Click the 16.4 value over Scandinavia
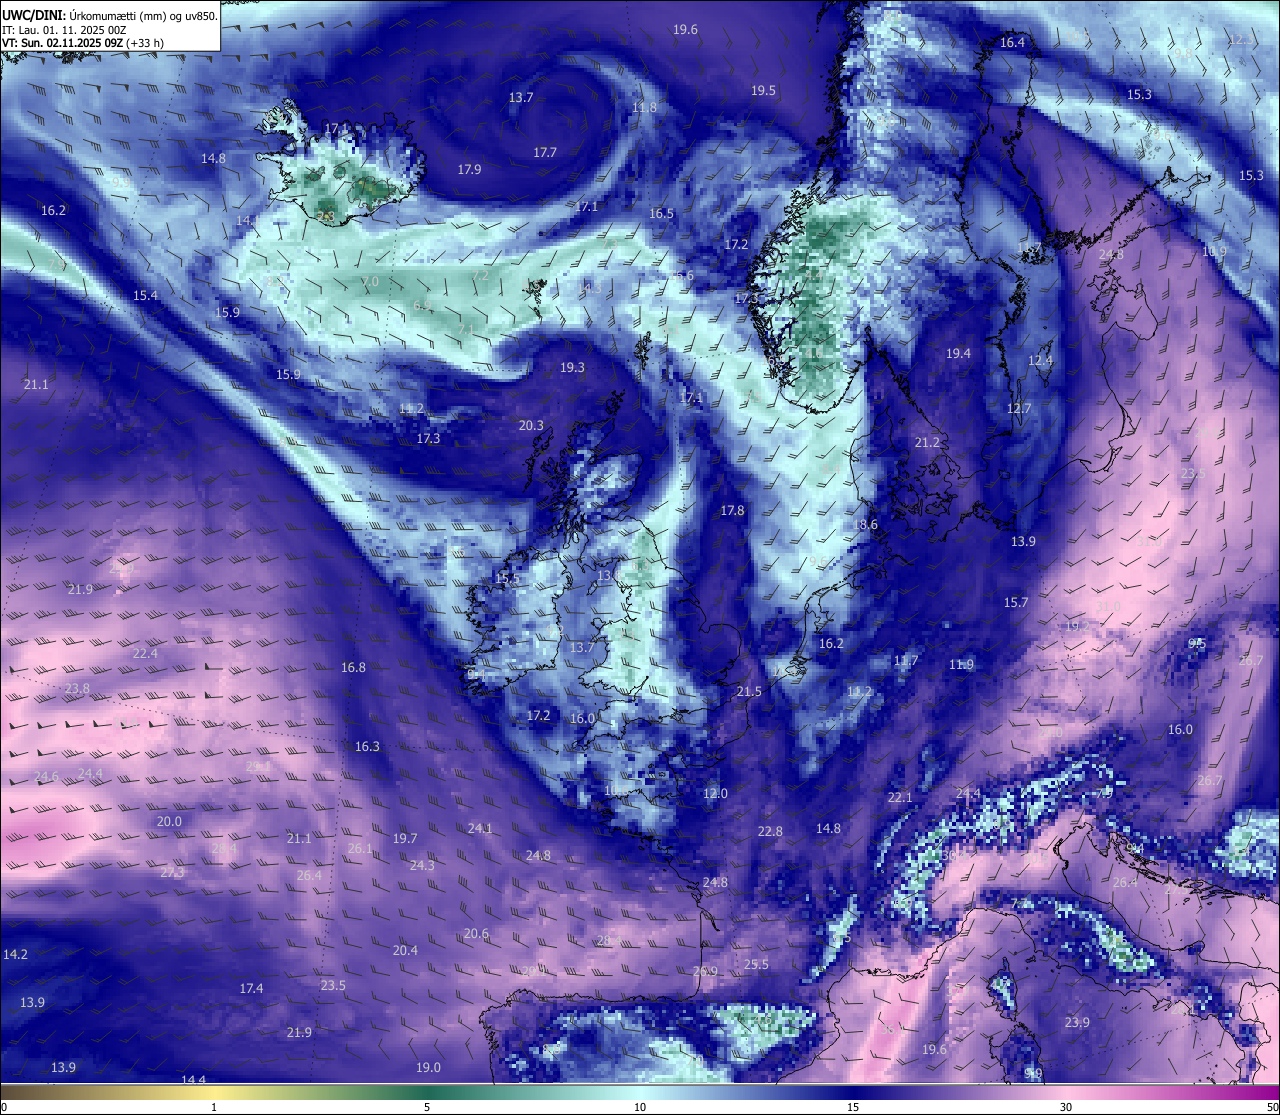This screenshot has width=1280, height=1115. pyautogui.click(x=1012, y=42)
